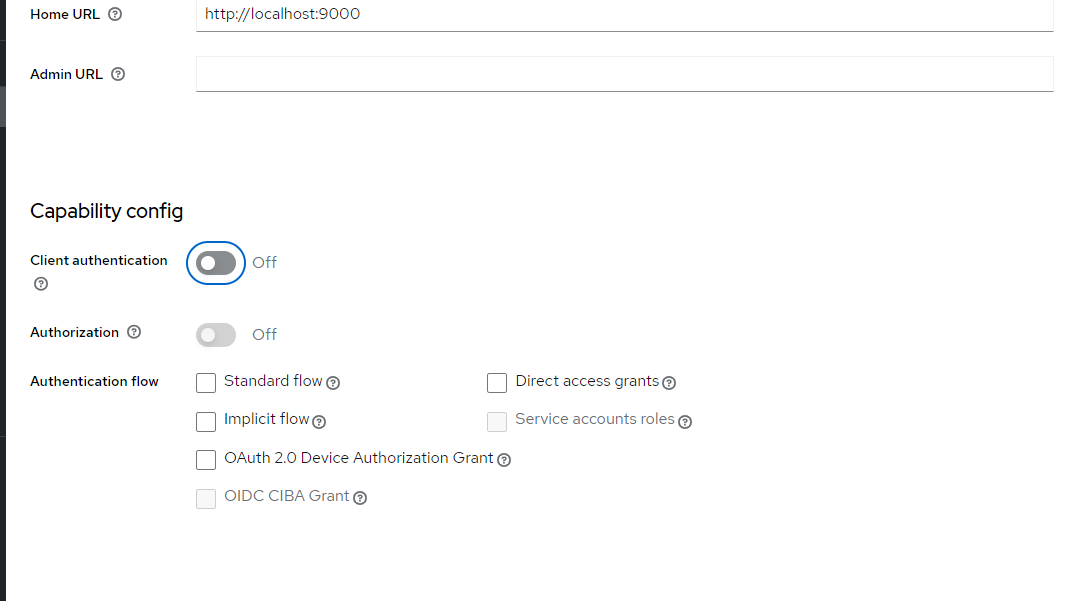1068x601 pixels.
Task: Open the Admin URL help tooltip
Action: [x=118, y=74]
